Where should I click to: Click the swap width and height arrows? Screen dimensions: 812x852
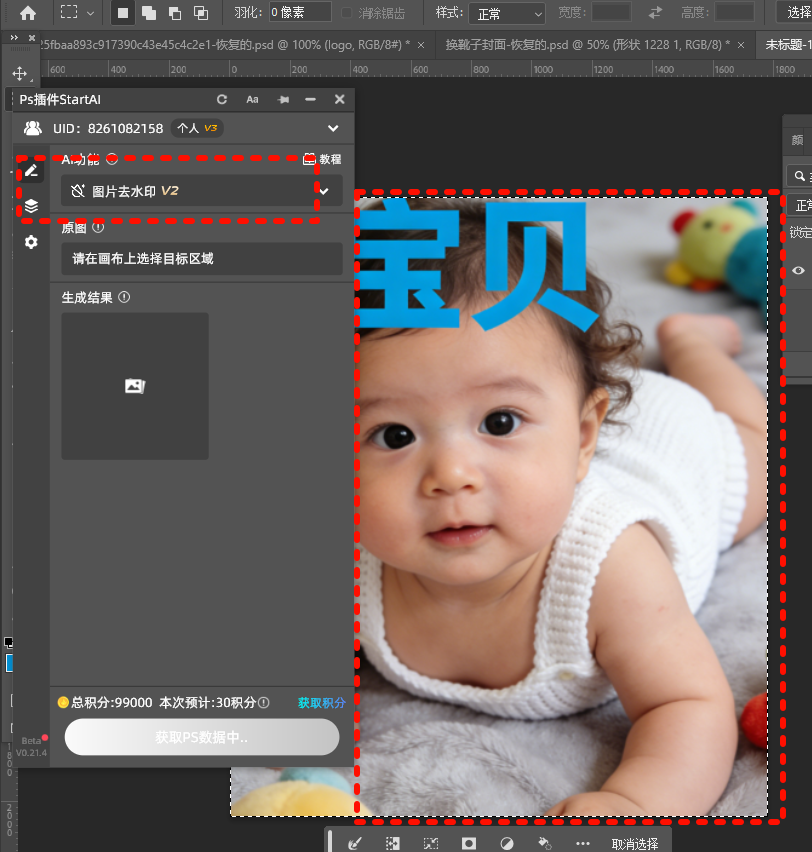[655, 13]
